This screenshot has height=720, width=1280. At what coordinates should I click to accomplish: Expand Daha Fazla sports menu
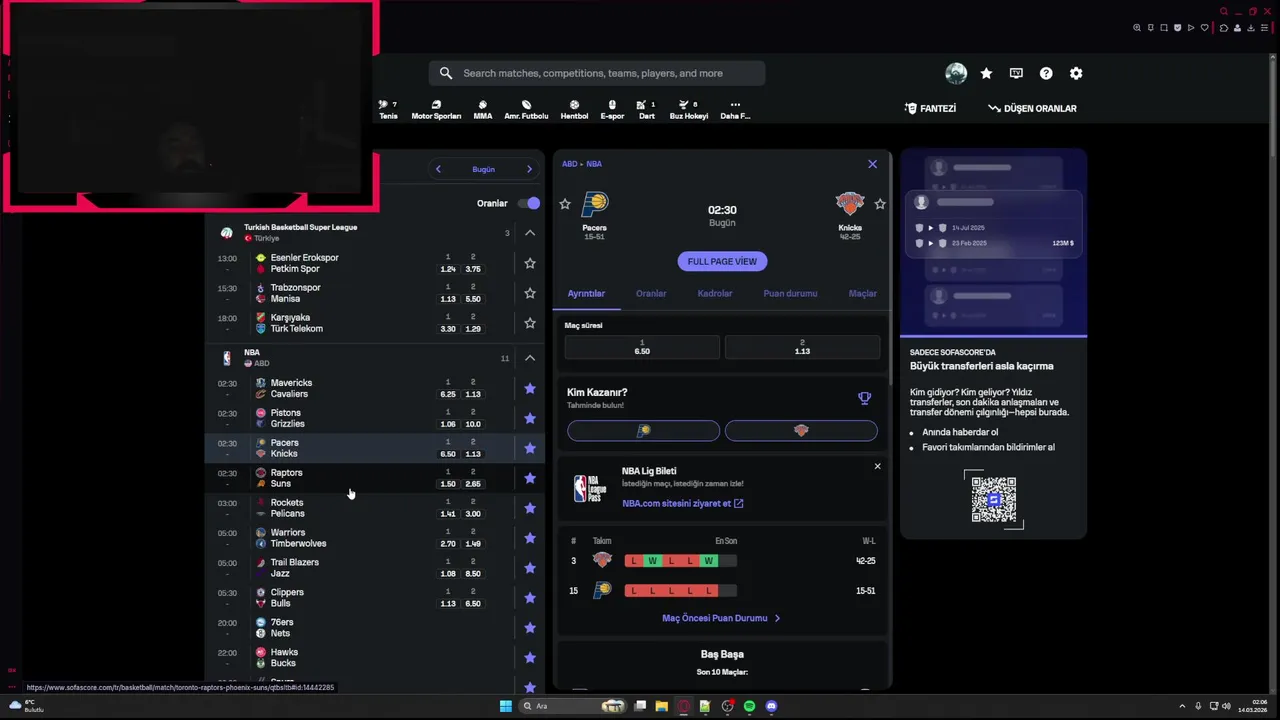point(735,109)
